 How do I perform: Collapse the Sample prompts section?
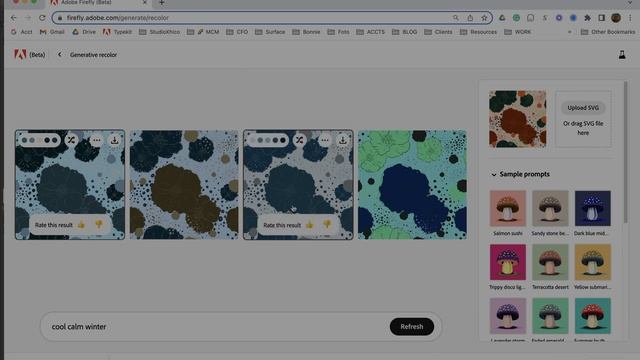[x=493, y=174]
